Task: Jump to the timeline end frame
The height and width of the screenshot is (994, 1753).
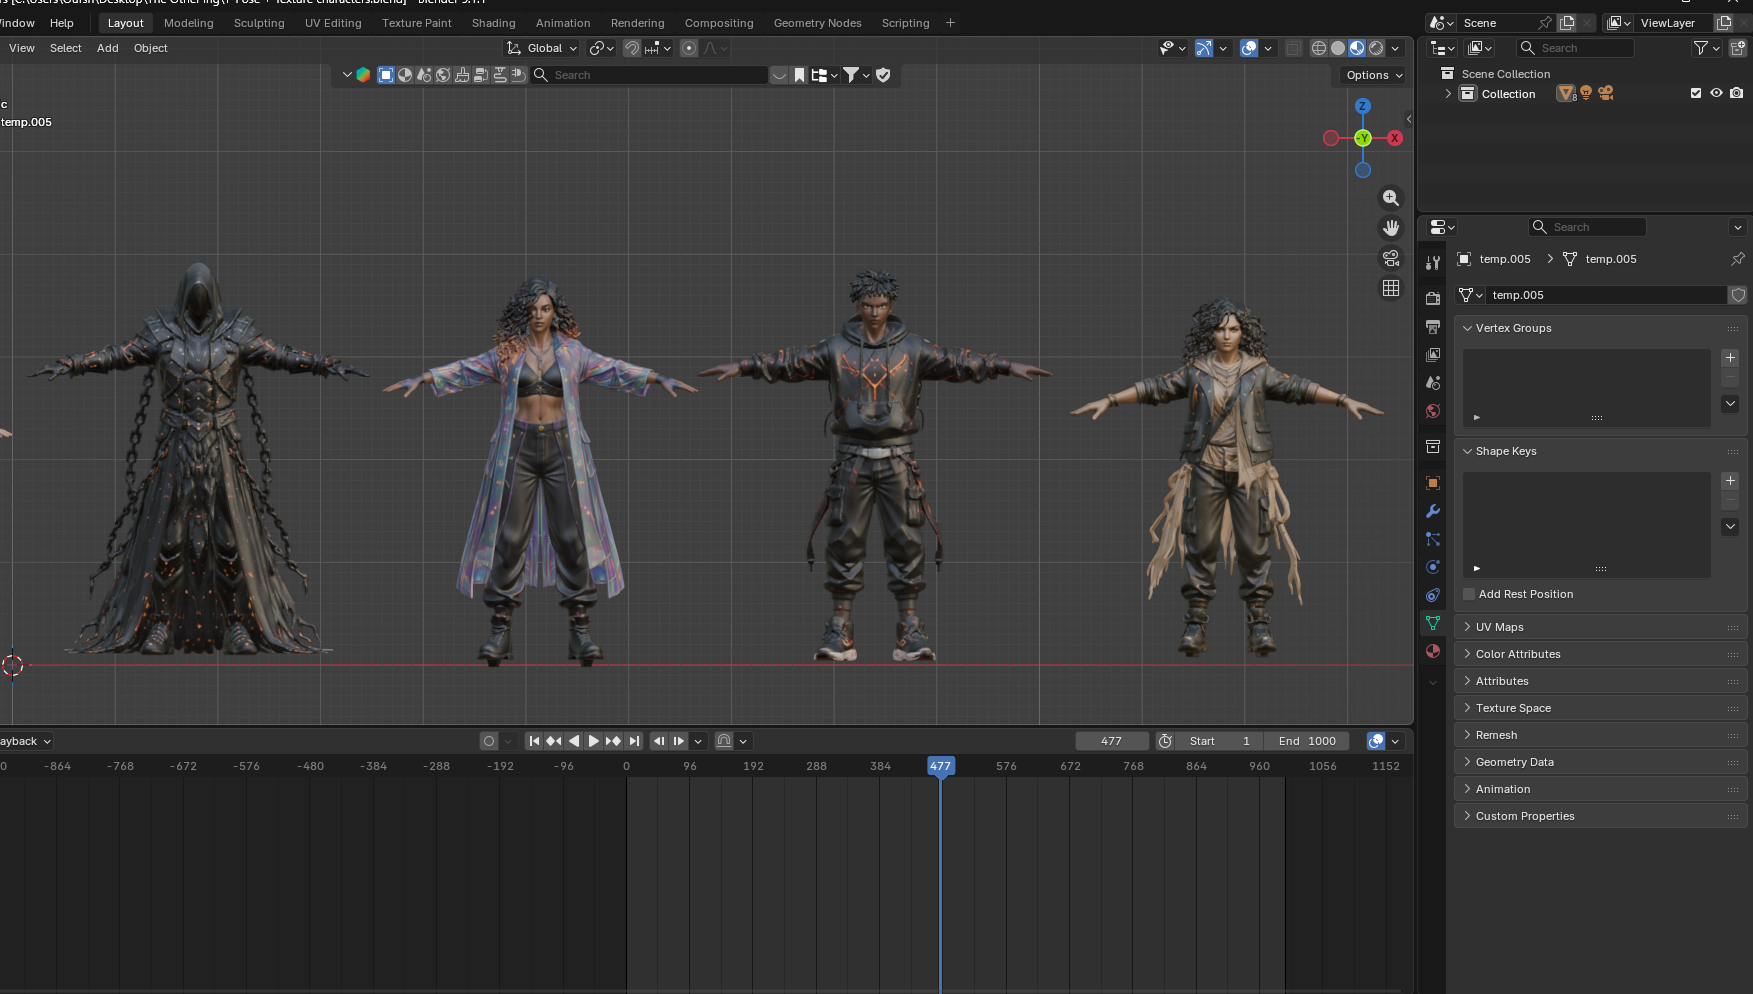Action: tap(634, 741)
